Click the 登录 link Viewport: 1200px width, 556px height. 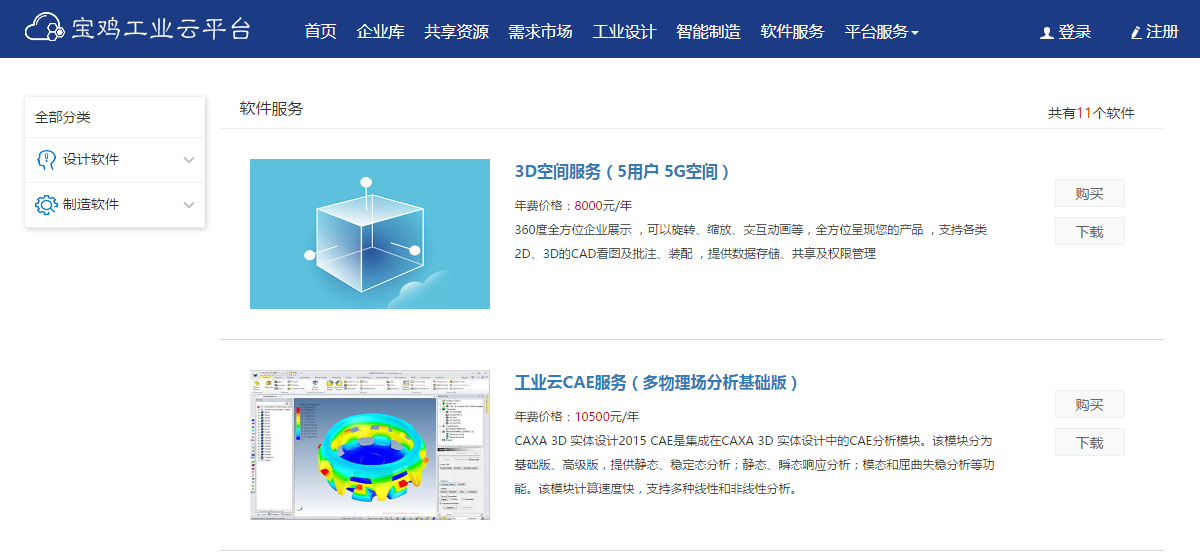pyautogui.click(x=1075, y=32)
